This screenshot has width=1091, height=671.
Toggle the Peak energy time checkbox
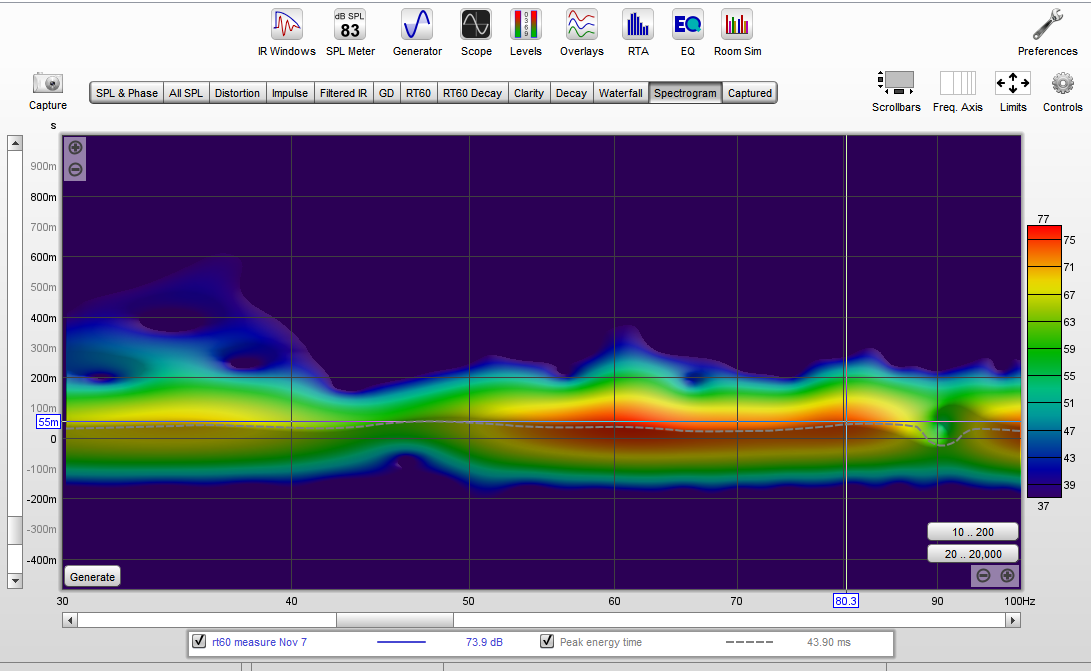click(547, 642)
